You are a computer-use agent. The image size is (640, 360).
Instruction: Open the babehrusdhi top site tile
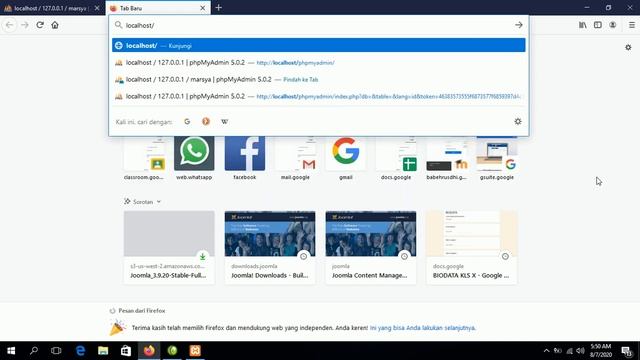click(447, 158)
